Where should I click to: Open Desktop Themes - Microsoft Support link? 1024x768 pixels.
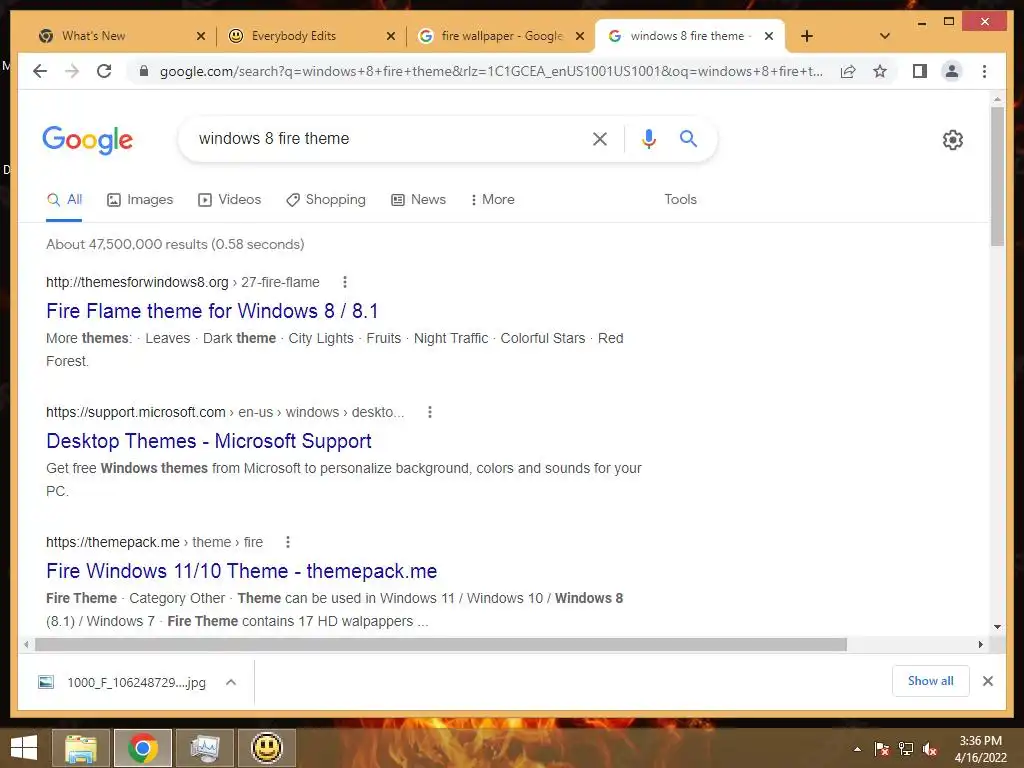coord(208,441)
